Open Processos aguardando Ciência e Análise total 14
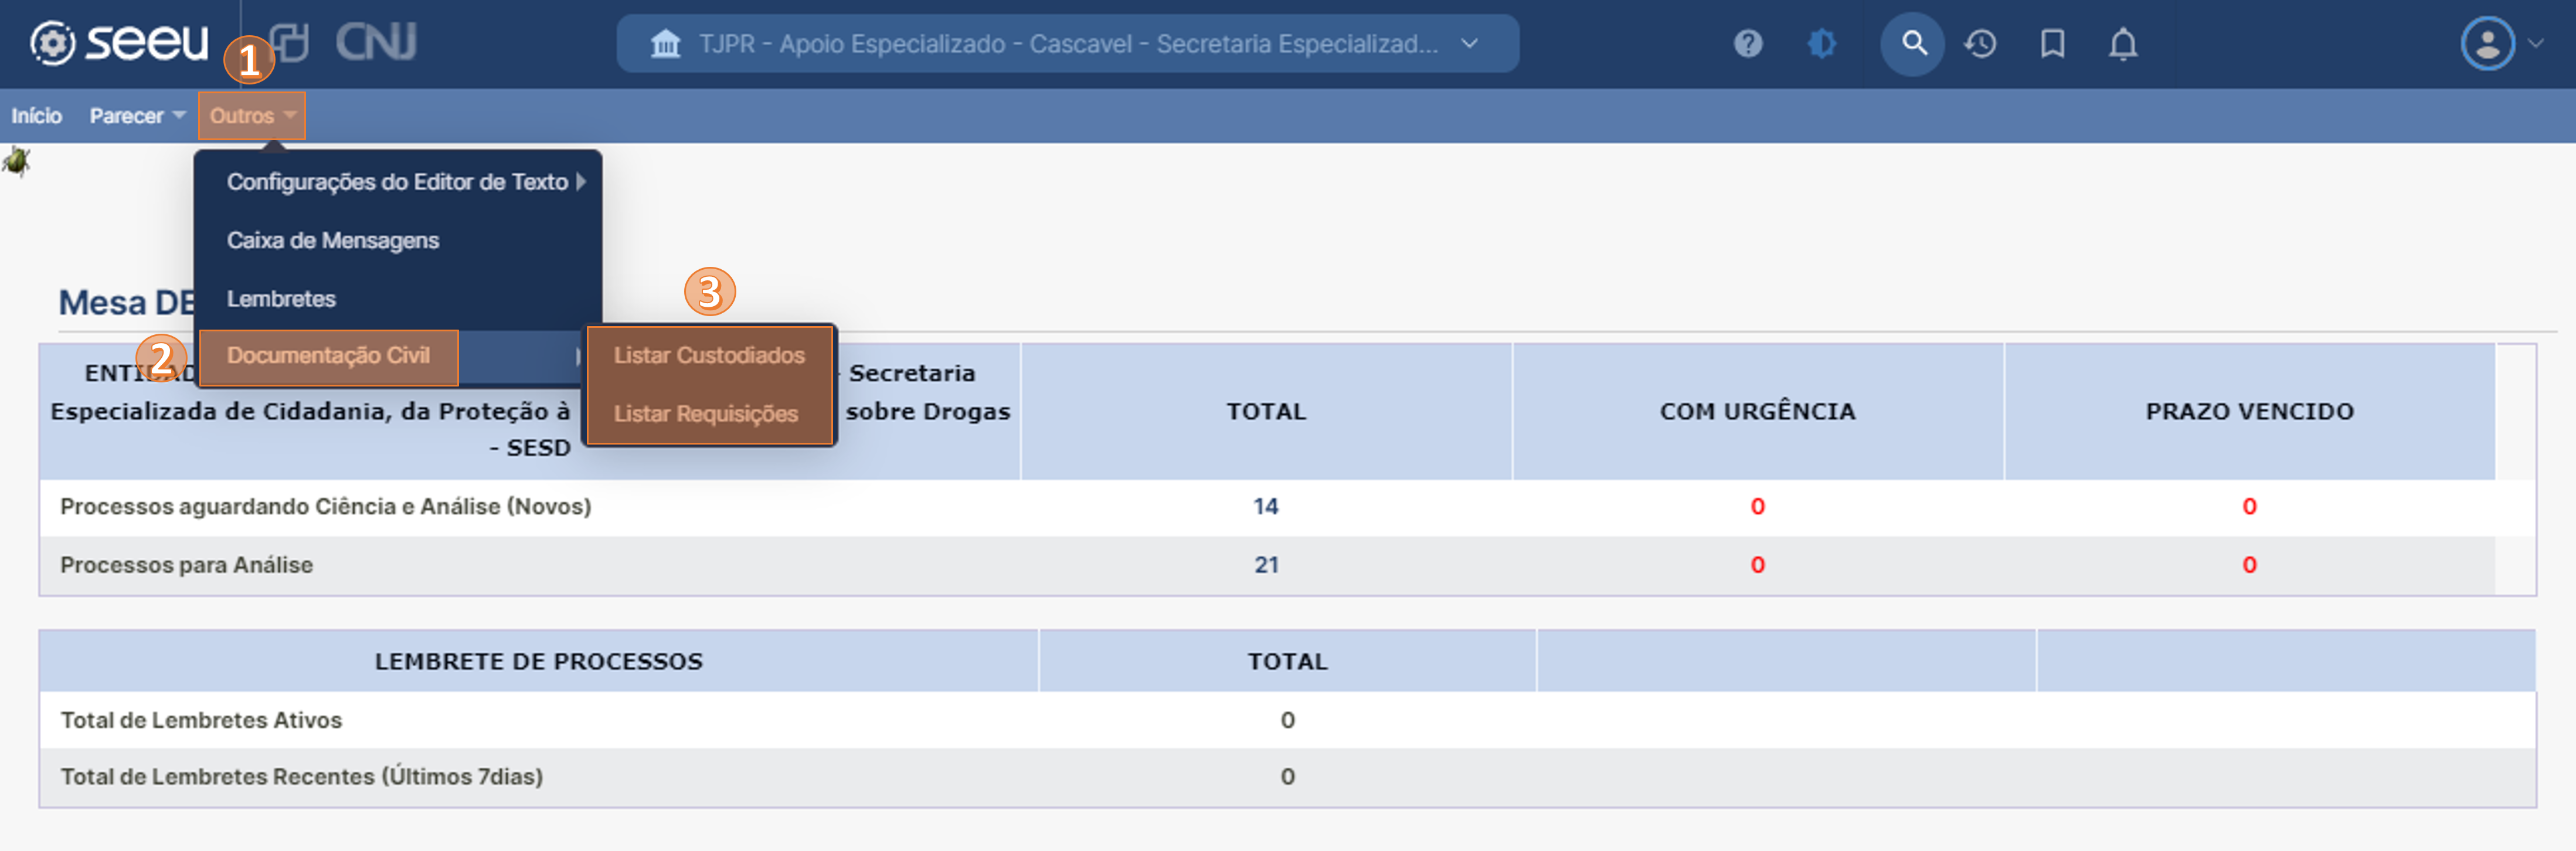 click(x=1266, y=507)
